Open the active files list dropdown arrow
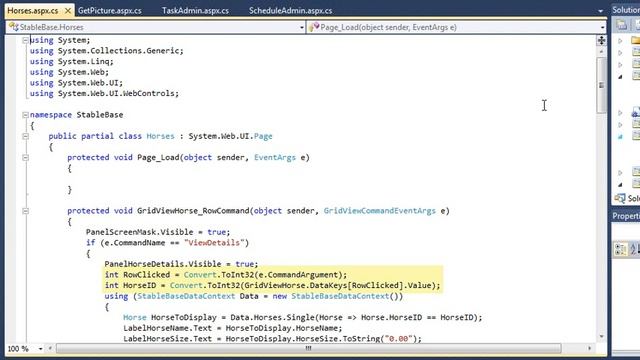This screenshot has width=640, height=360. pyautogui.click(x=600, y=11)
